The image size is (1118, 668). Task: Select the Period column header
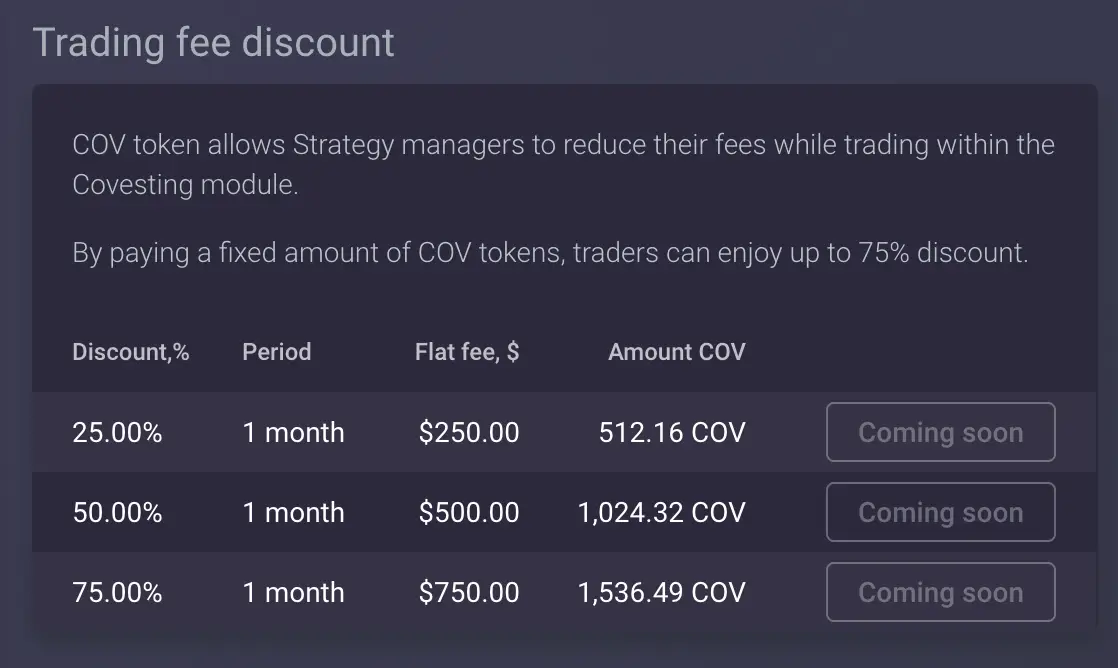(277, 351)
